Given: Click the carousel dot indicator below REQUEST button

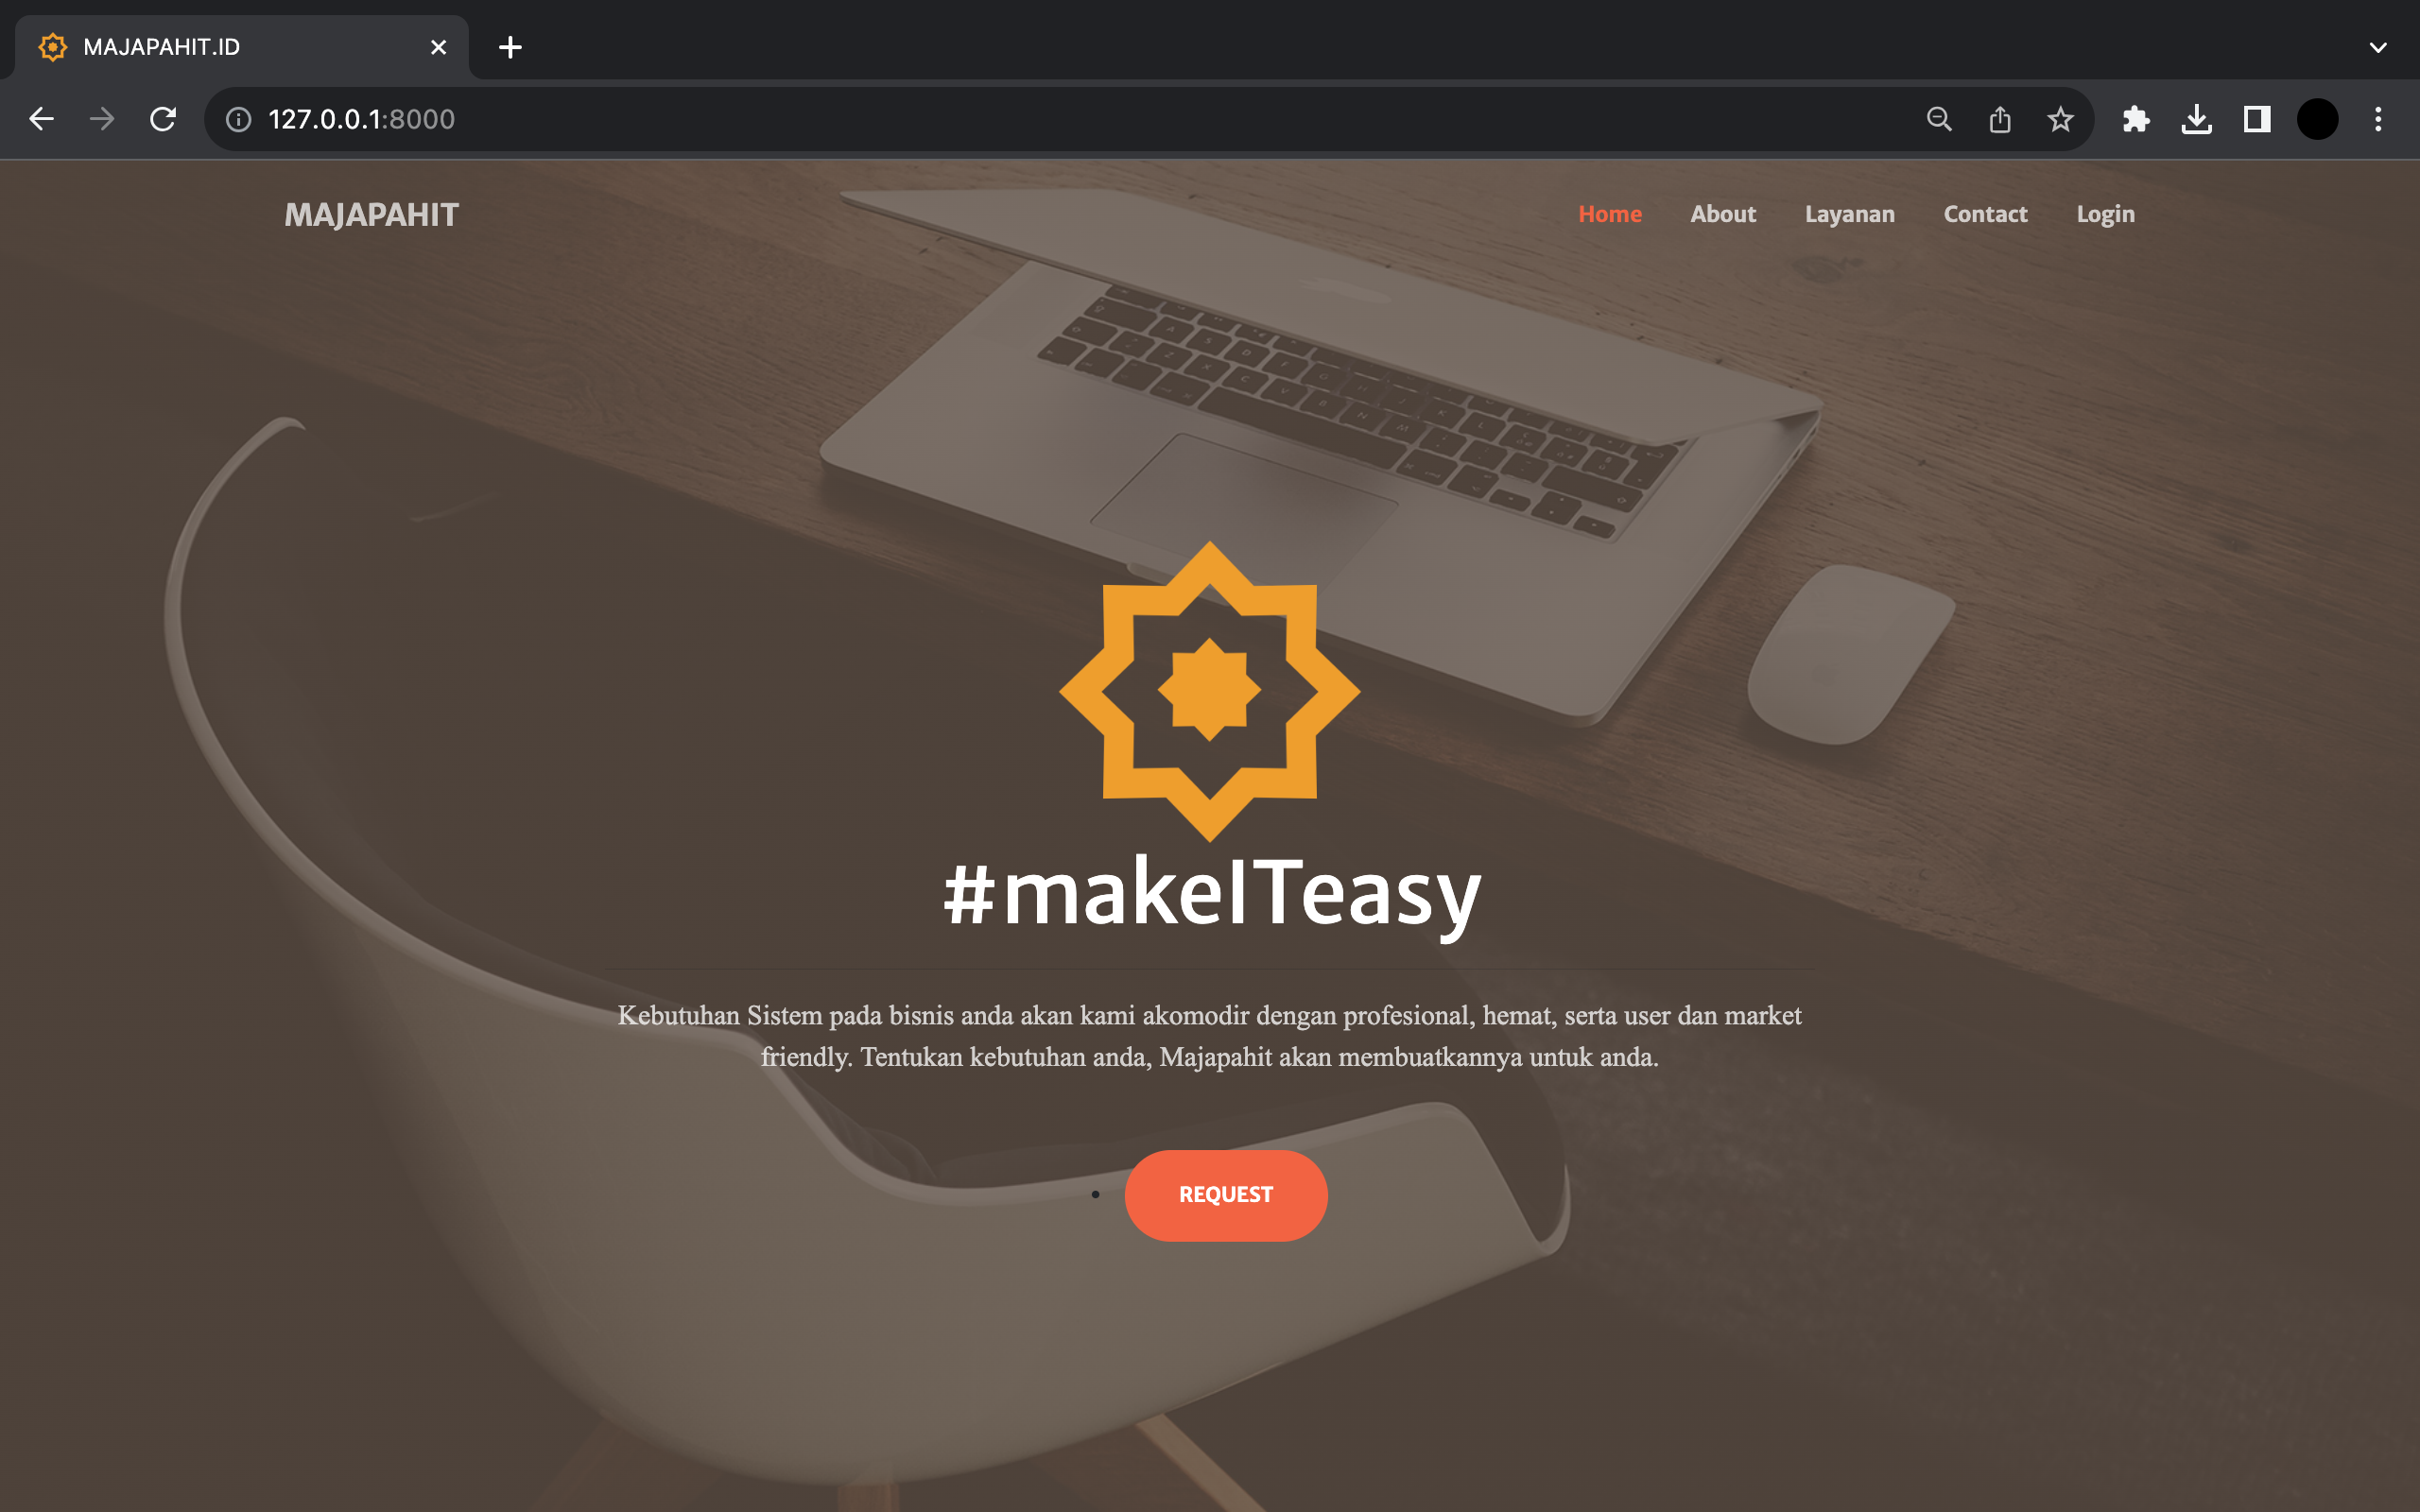Looking at the screenshot, I should click(1096, 1195).
